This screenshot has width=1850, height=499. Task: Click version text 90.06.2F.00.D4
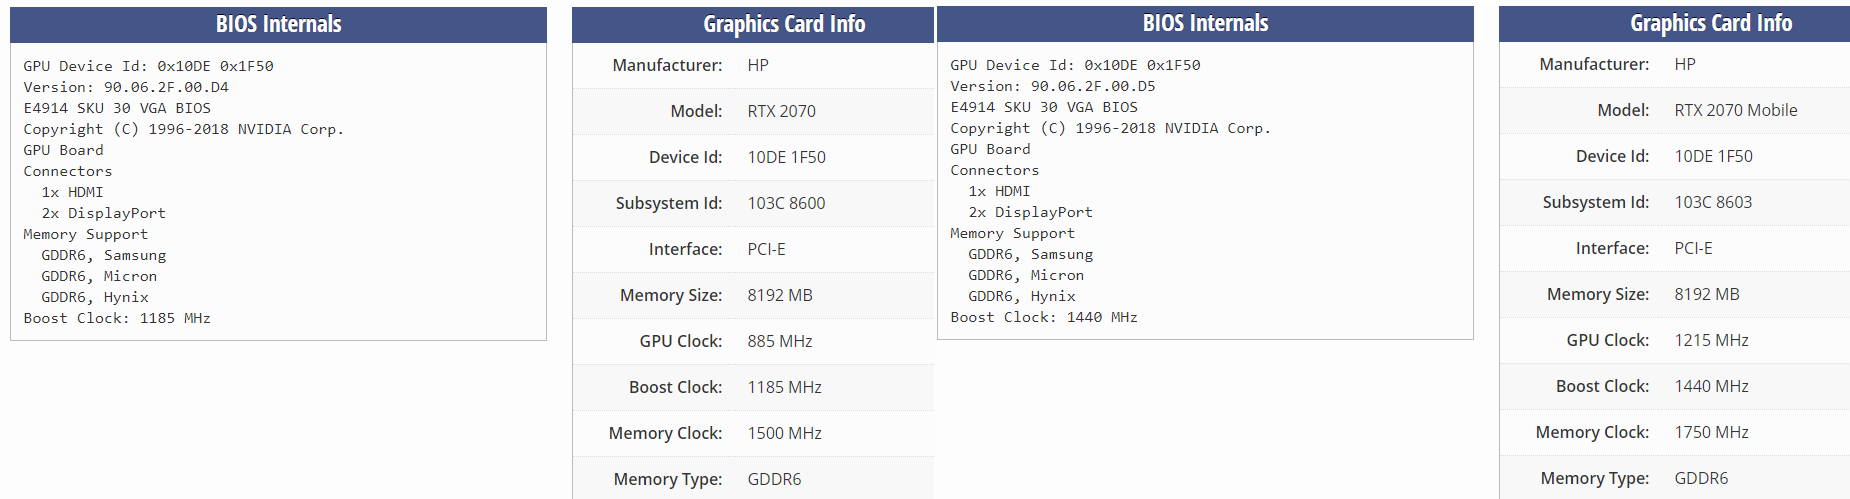point(166,87)
